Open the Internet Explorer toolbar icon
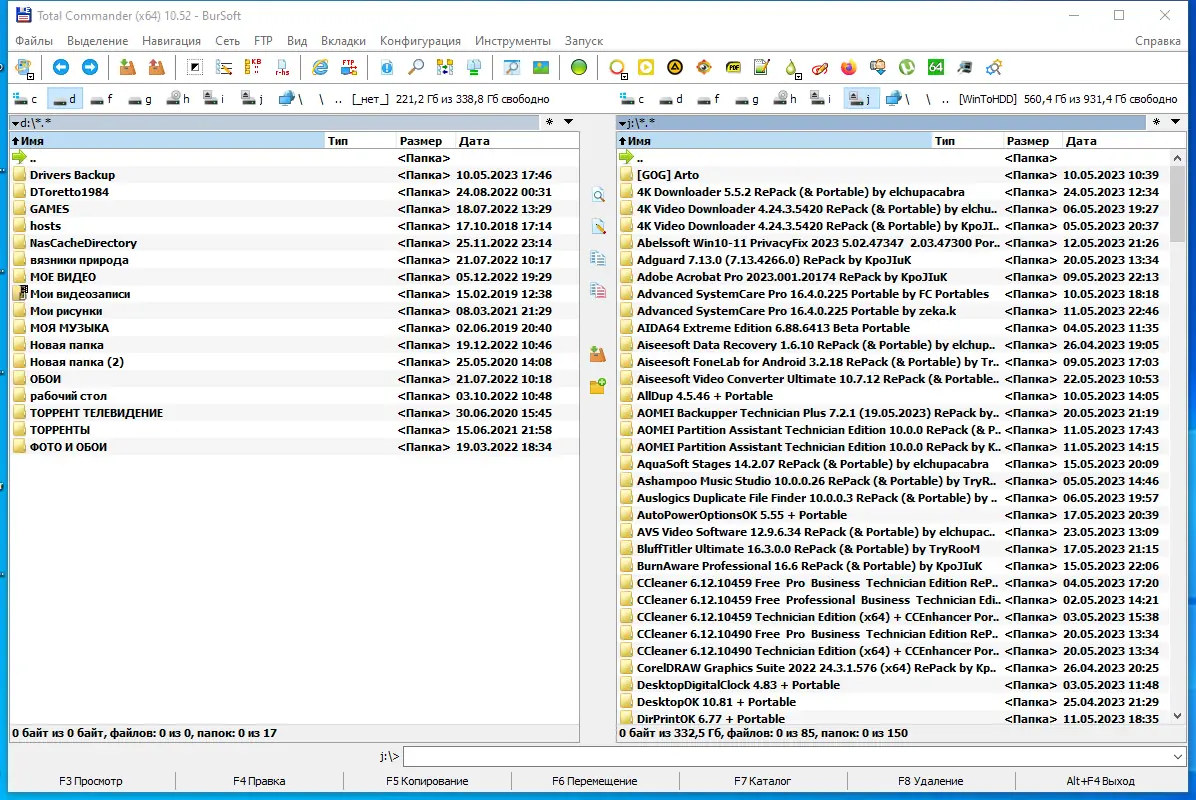Image resolution: width=1196 pixels, height=800 pixels. [x=320, y=67]
